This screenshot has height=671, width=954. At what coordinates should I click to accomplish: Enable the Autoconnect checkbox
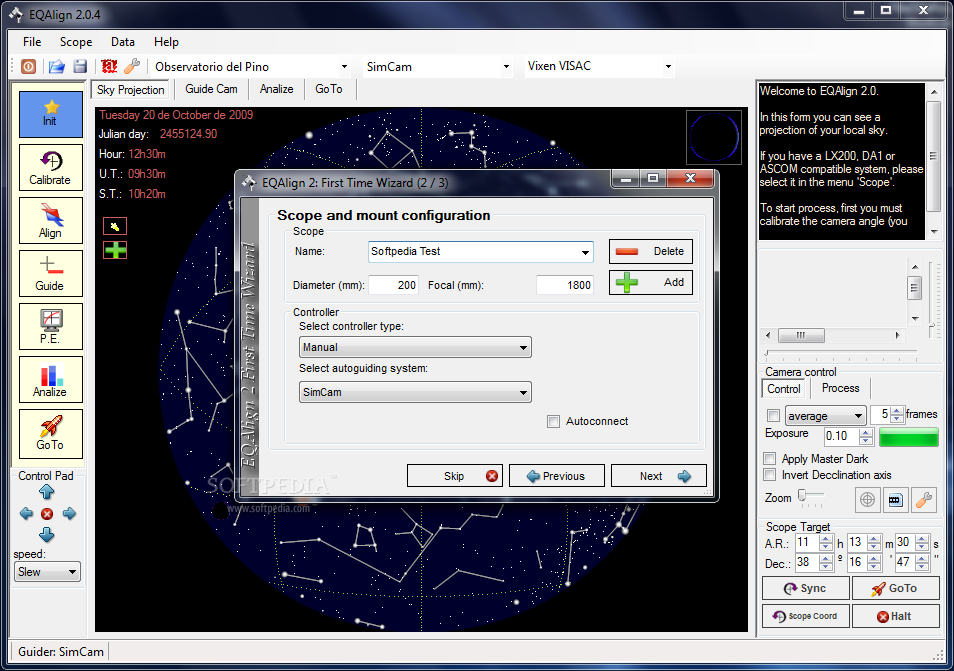[553, 422]
